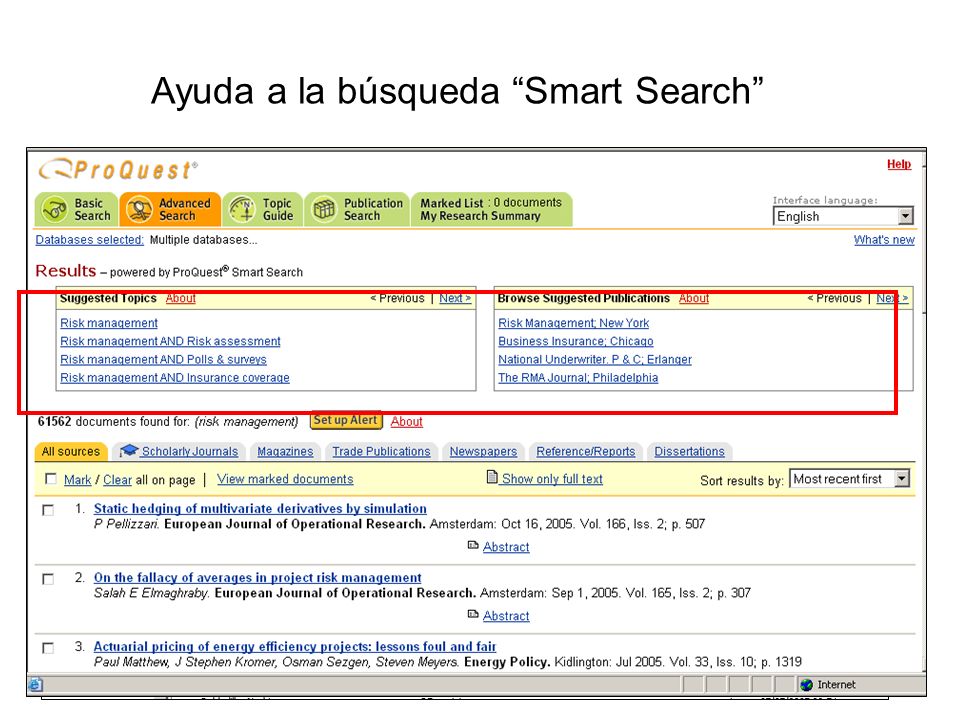Open Business Insurance; Chicago publication

(576, 341)
